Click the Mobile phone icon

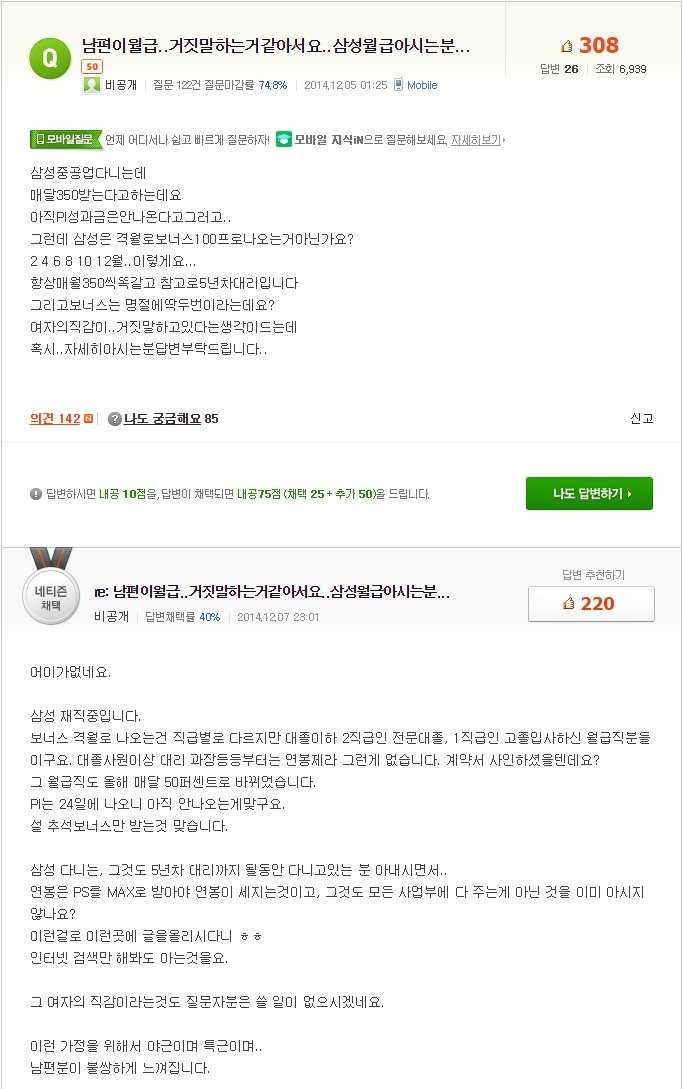click(x=398, y=85)
